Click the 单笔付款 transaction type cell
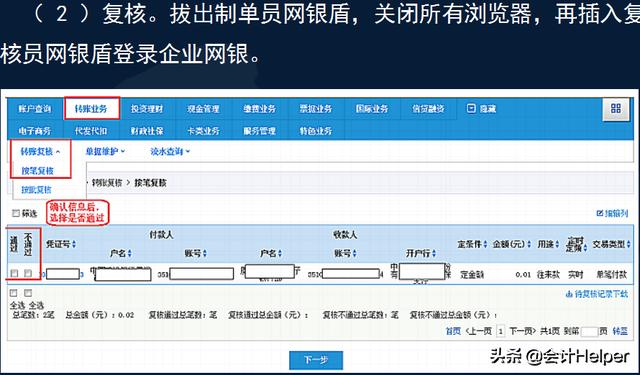Image resolution: width=640 pixels, height=375 pixels. click(611, 275)
